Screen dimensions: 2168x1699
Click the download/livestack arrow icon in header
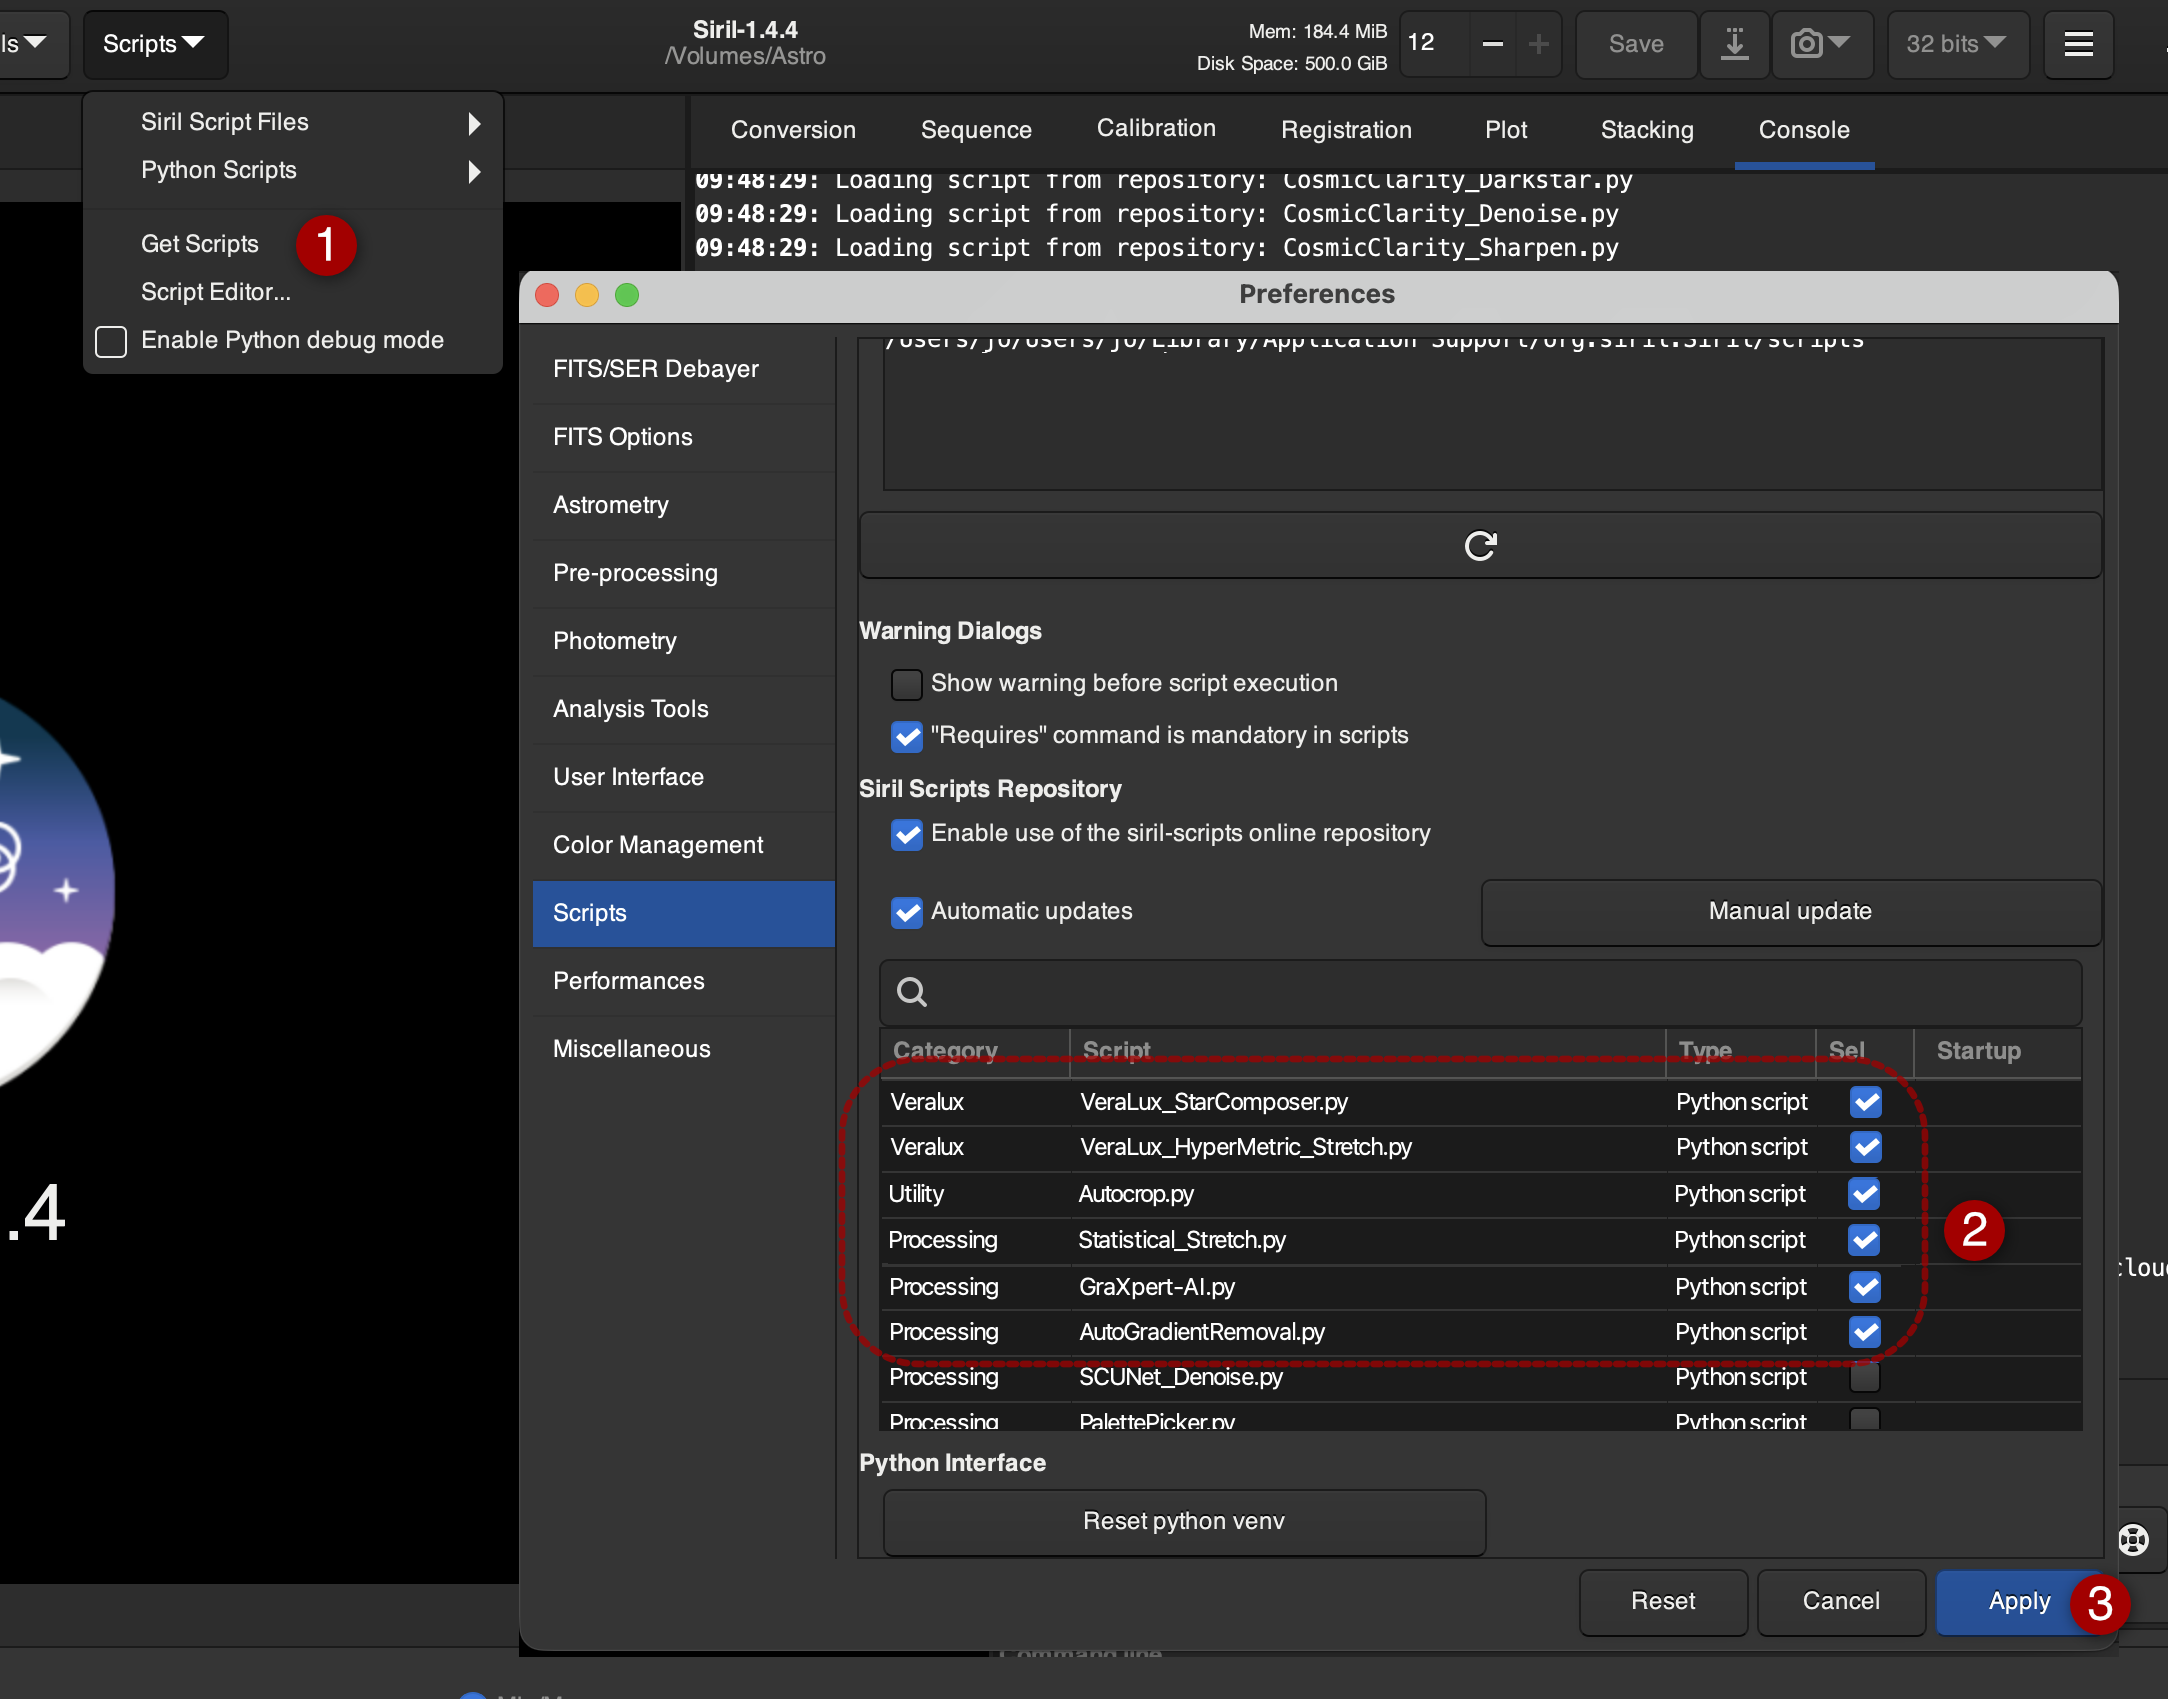[1734, 44]
